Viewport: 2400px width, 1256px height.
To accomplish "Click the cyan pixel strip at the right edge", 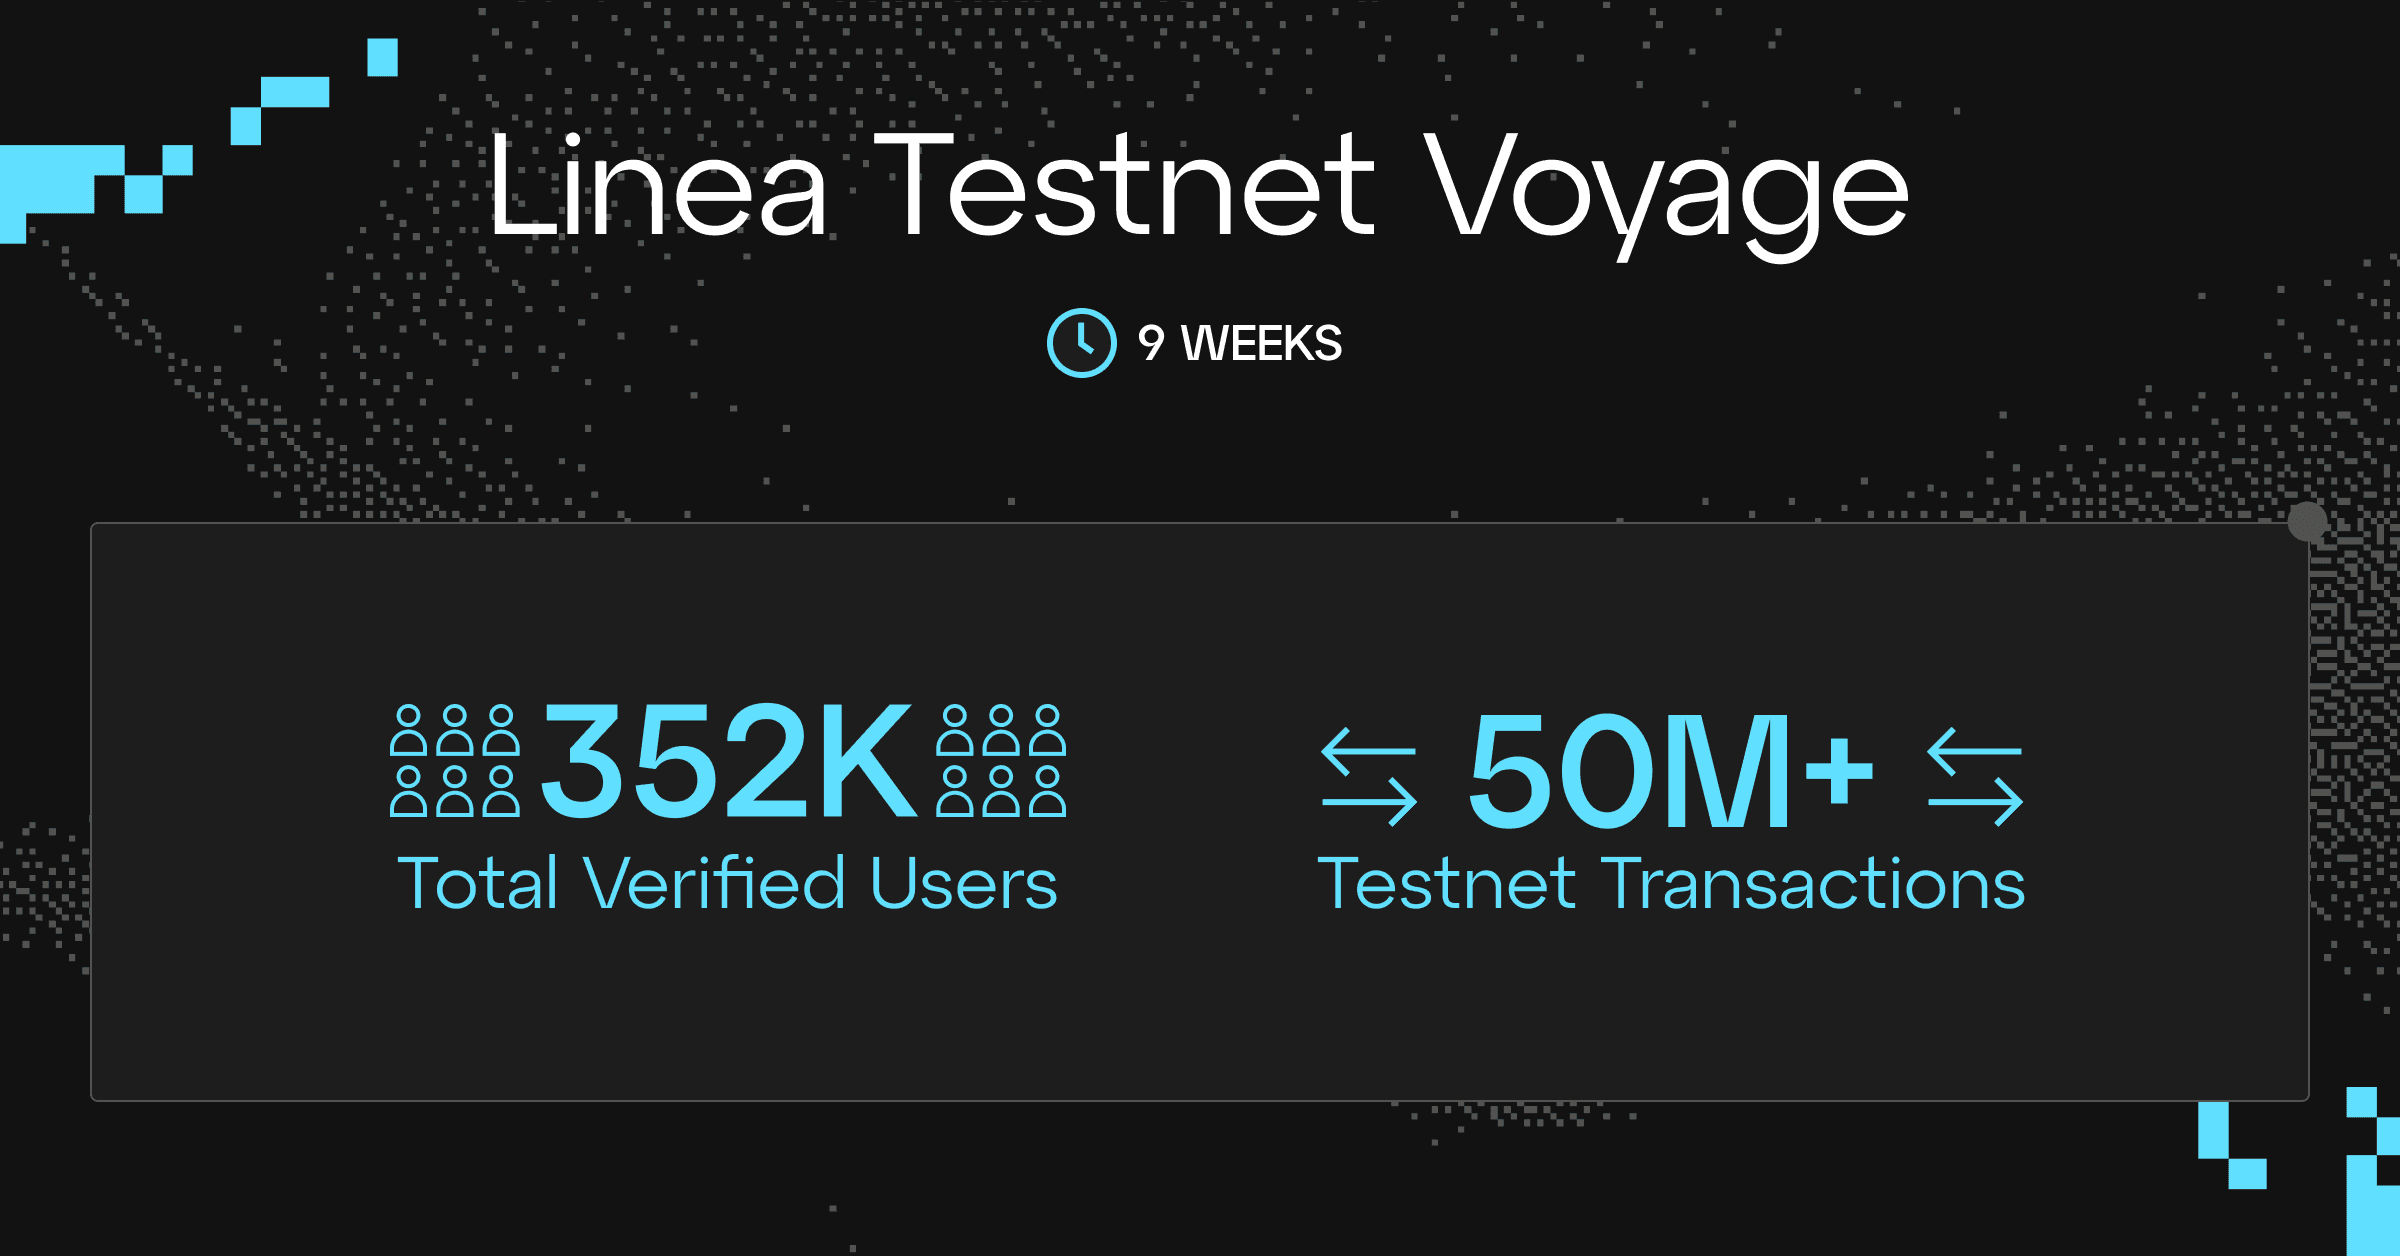I will pyautogui.click(x=2374, y=1171).
